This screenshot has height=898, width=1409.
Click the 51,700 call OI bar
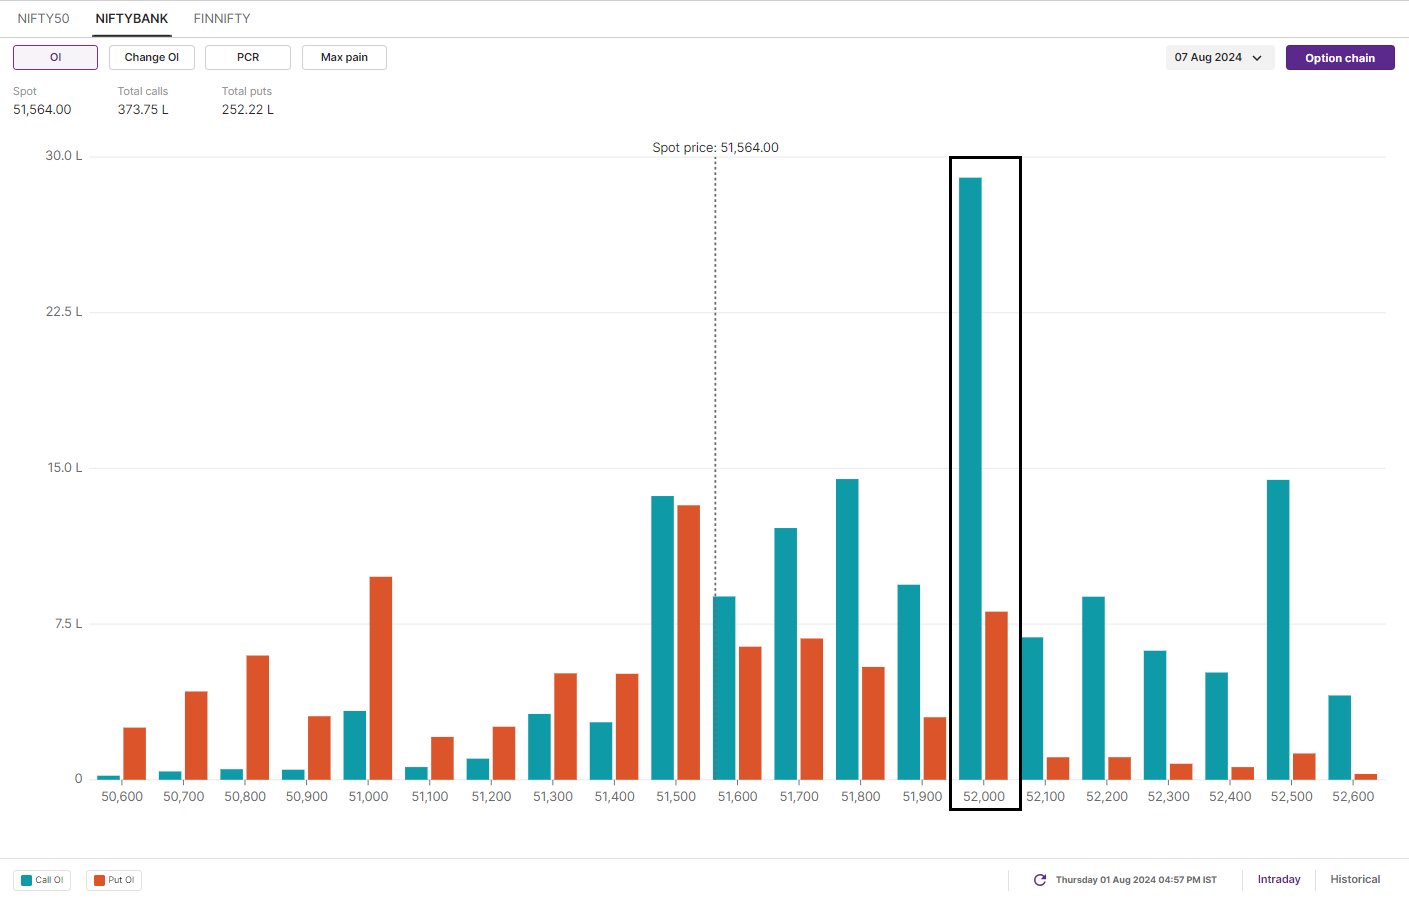(785, 654)
